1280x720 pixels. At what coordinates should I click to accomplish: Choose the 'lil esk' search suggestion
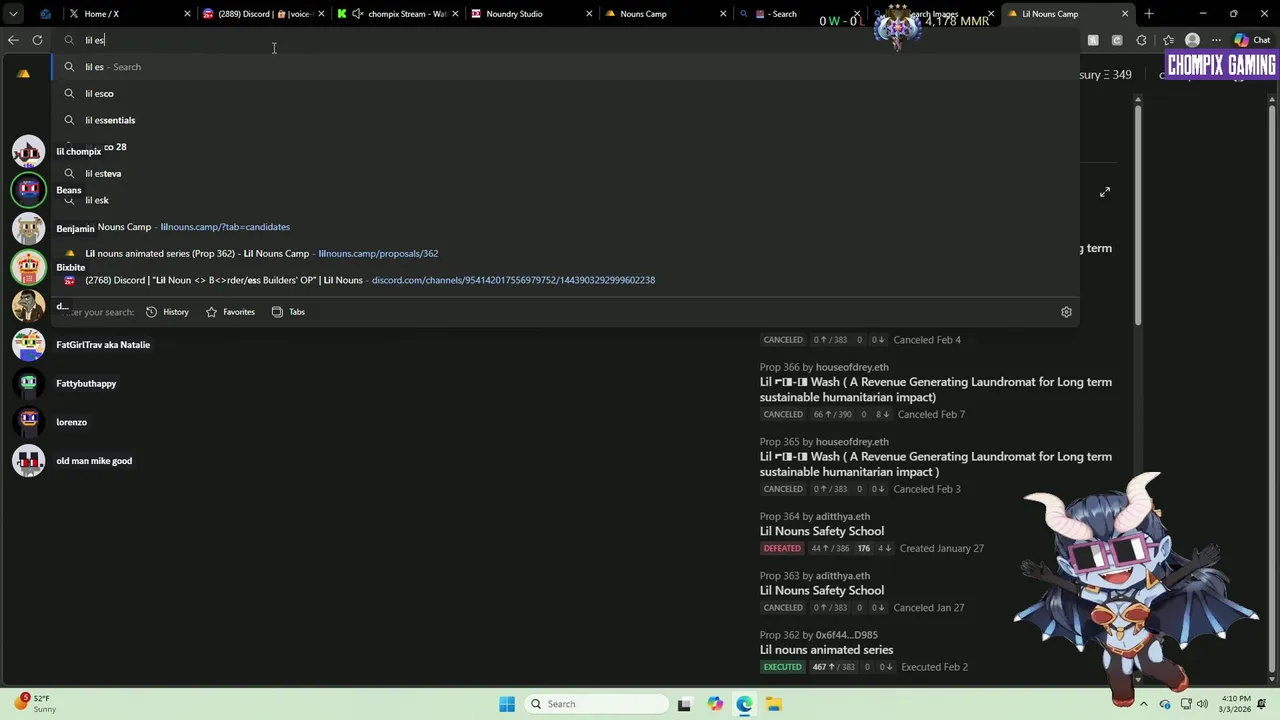(565, 200)
